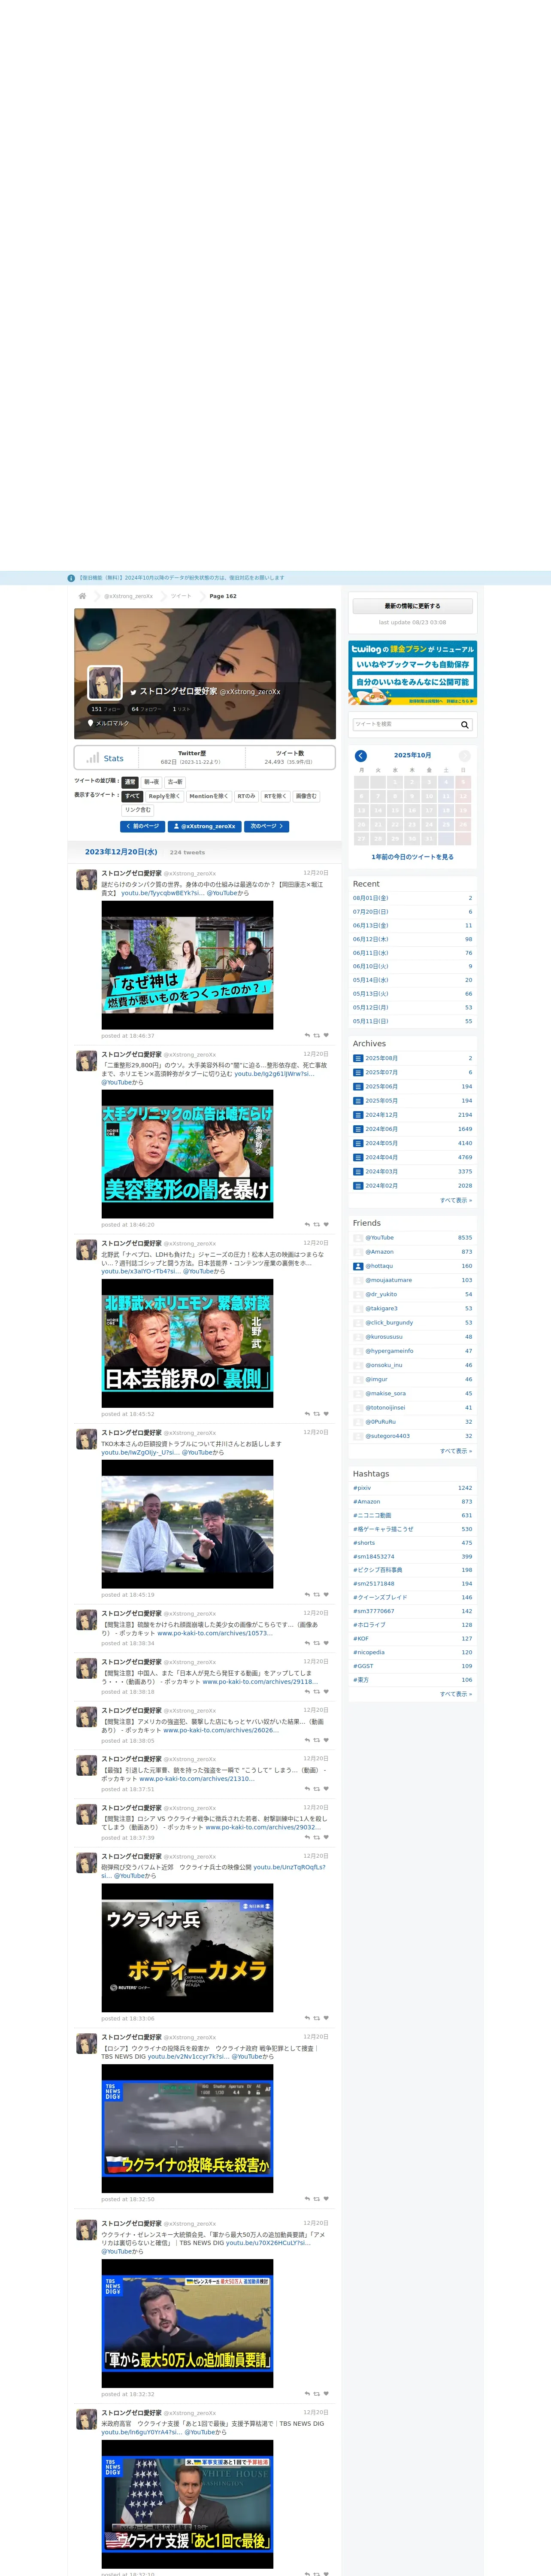This screenshot has width=551, height=2576.
Task: Go to previous calendar month arrow
Action: tap(361, 756)
